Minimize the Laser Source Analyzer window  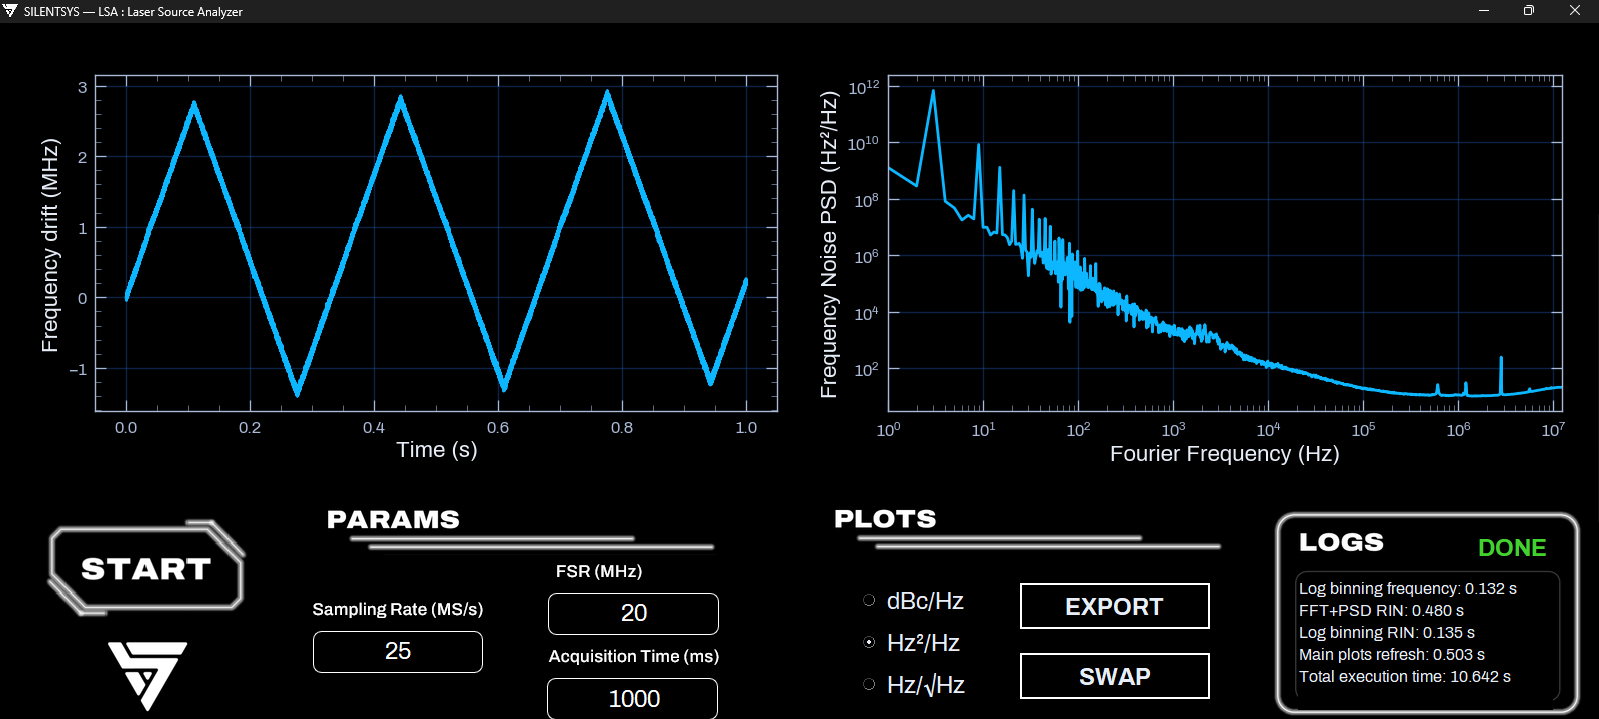(1484, 11)
